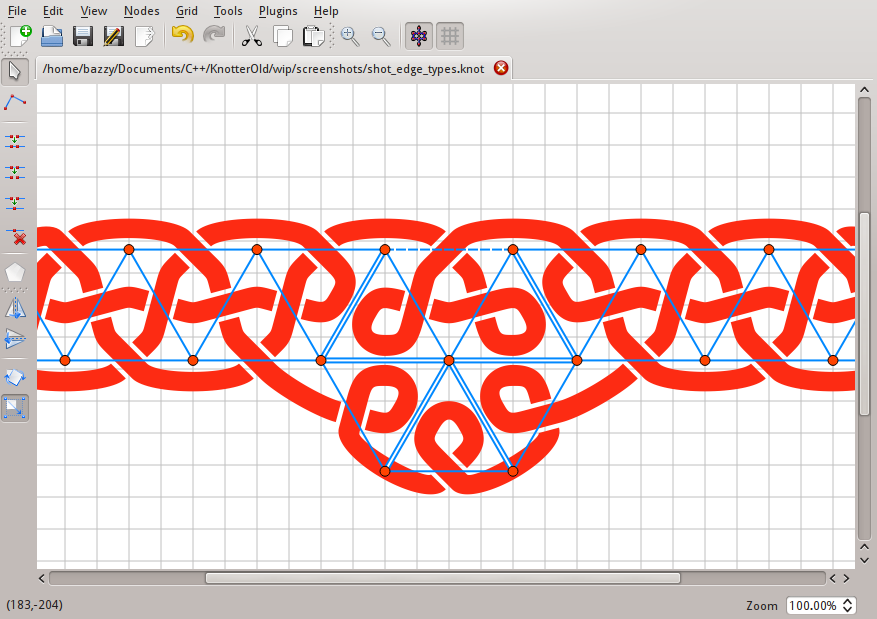877x619 pixels.
Task: Open the File menu
Action: (17, 11)
